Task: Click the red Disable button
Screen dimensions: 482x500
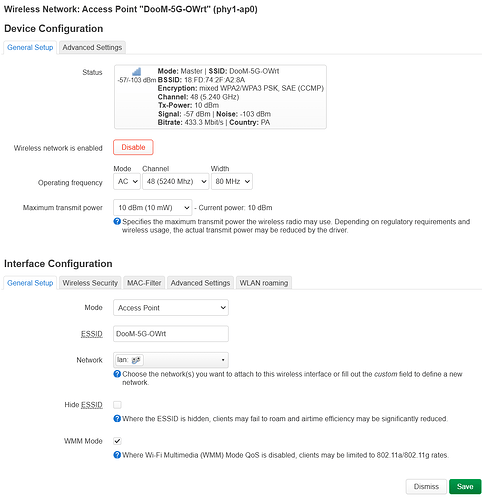Action: [133, 147]
